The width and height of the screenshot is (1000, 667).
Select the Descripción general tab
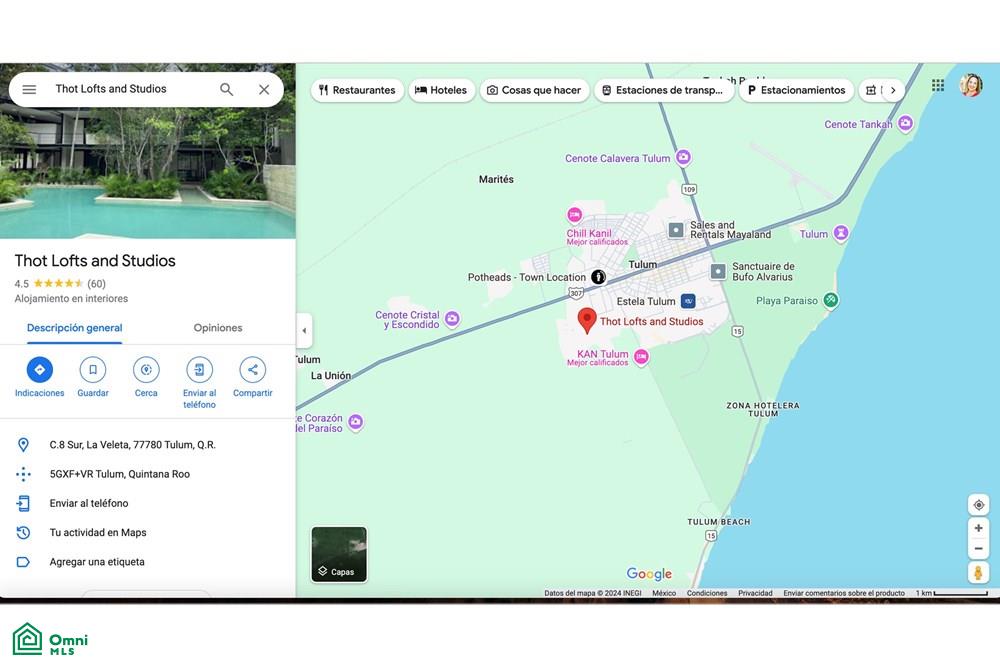[x=75, y=328]
